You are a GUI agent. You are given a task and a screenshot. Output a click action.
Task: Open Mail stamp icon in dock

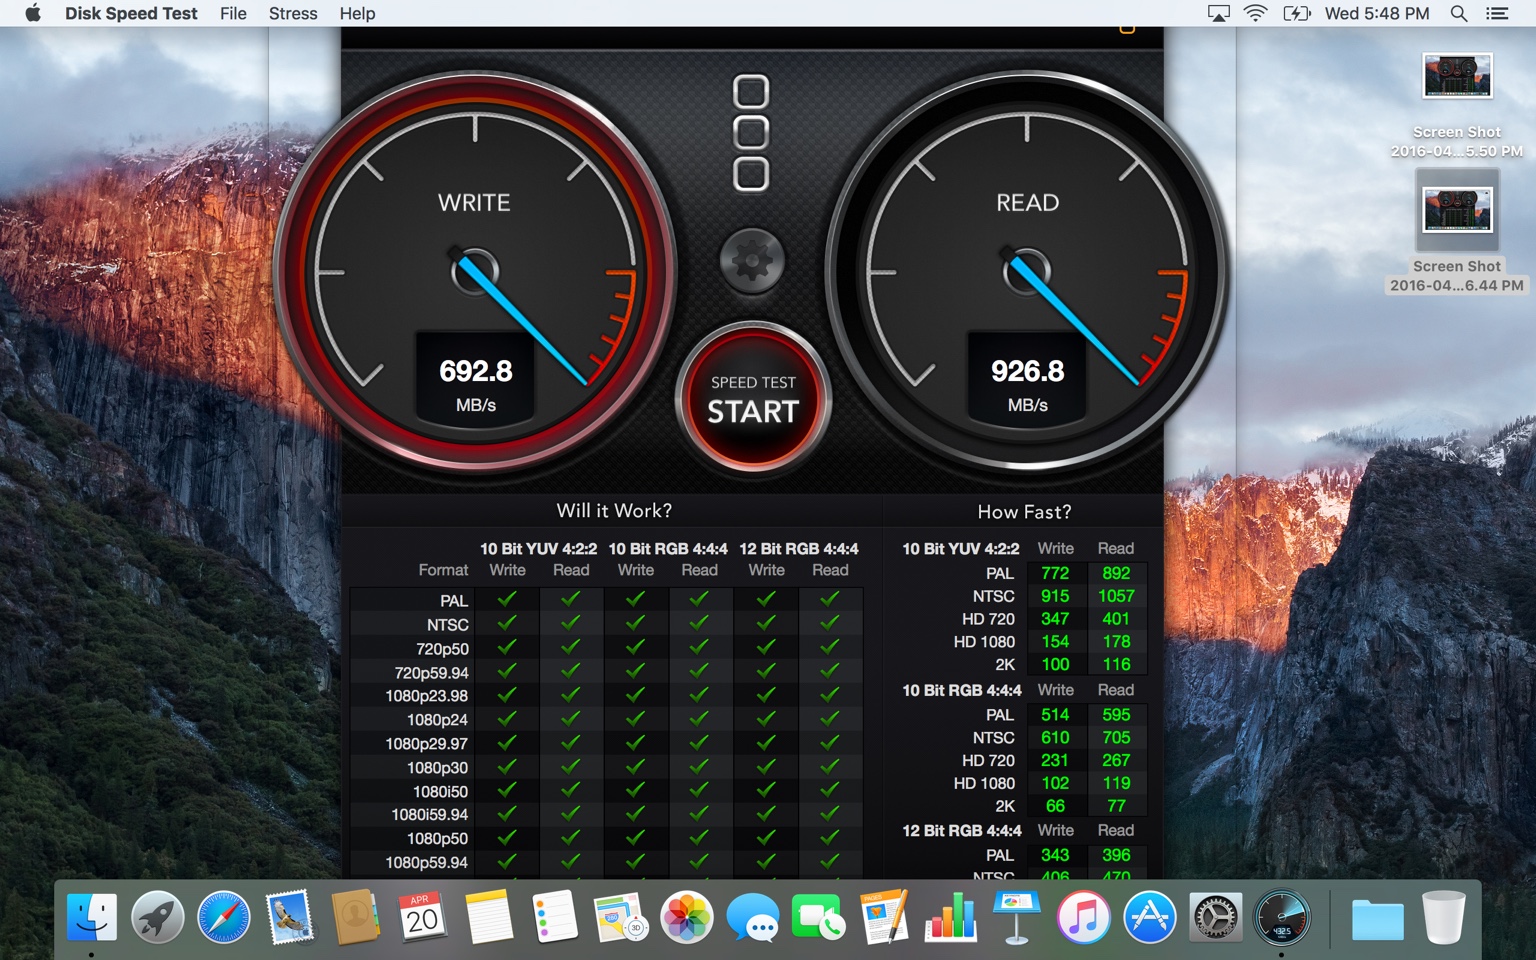[x=290, y=917]
